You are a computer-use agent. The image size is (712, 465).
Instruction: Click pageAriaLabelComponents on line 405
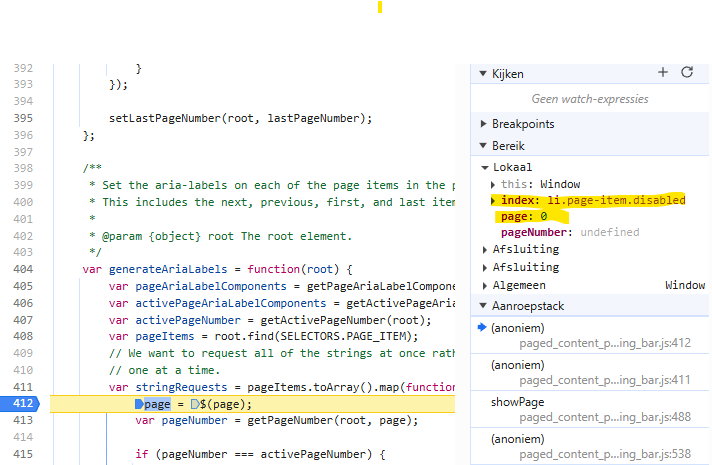click(x=211, y=287)
